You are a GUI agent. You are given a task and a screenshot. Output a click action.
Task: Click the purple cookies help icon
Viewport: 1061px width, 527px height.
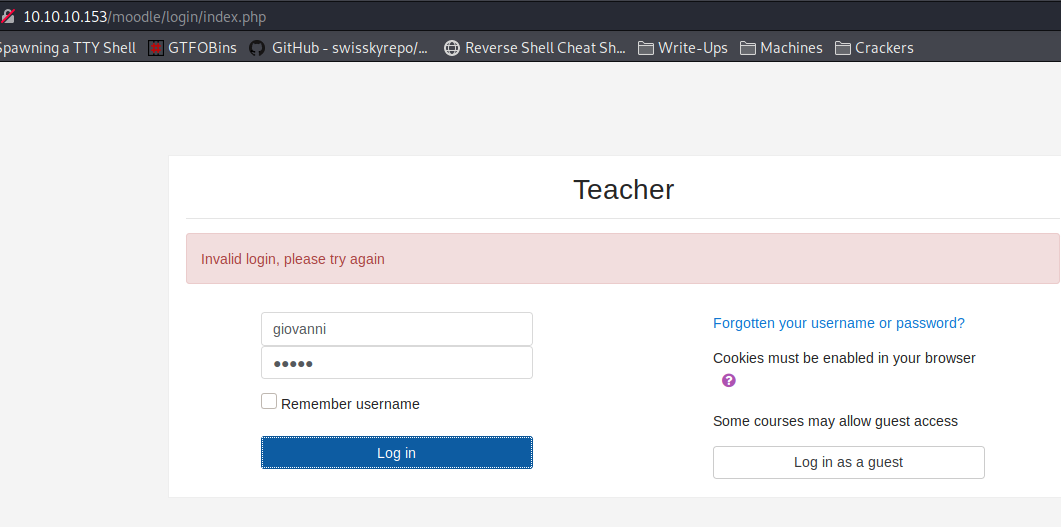point(728,380)
